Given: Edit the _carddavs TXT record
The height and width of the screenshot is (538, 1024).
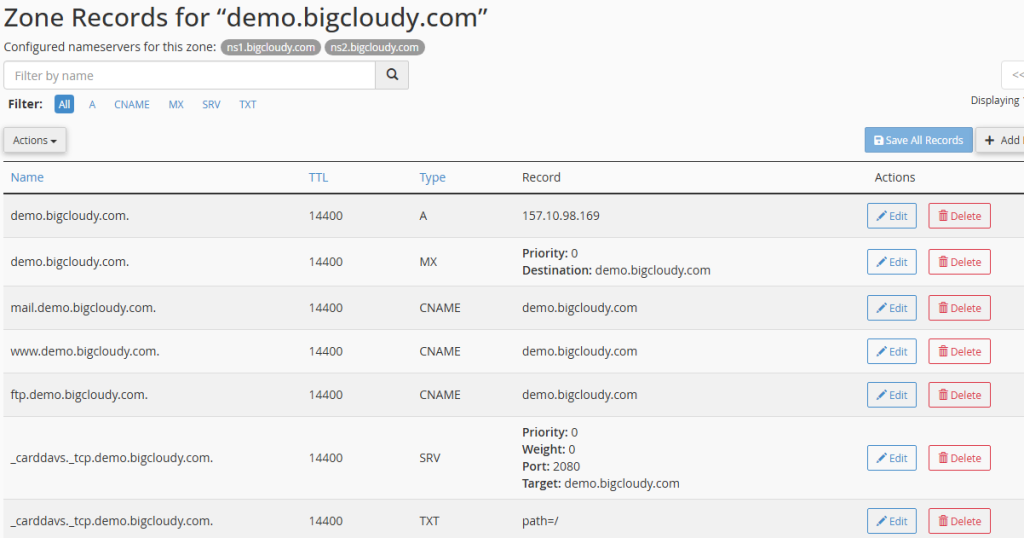Looking at the screenshot, I should click(x=891, y=521).
